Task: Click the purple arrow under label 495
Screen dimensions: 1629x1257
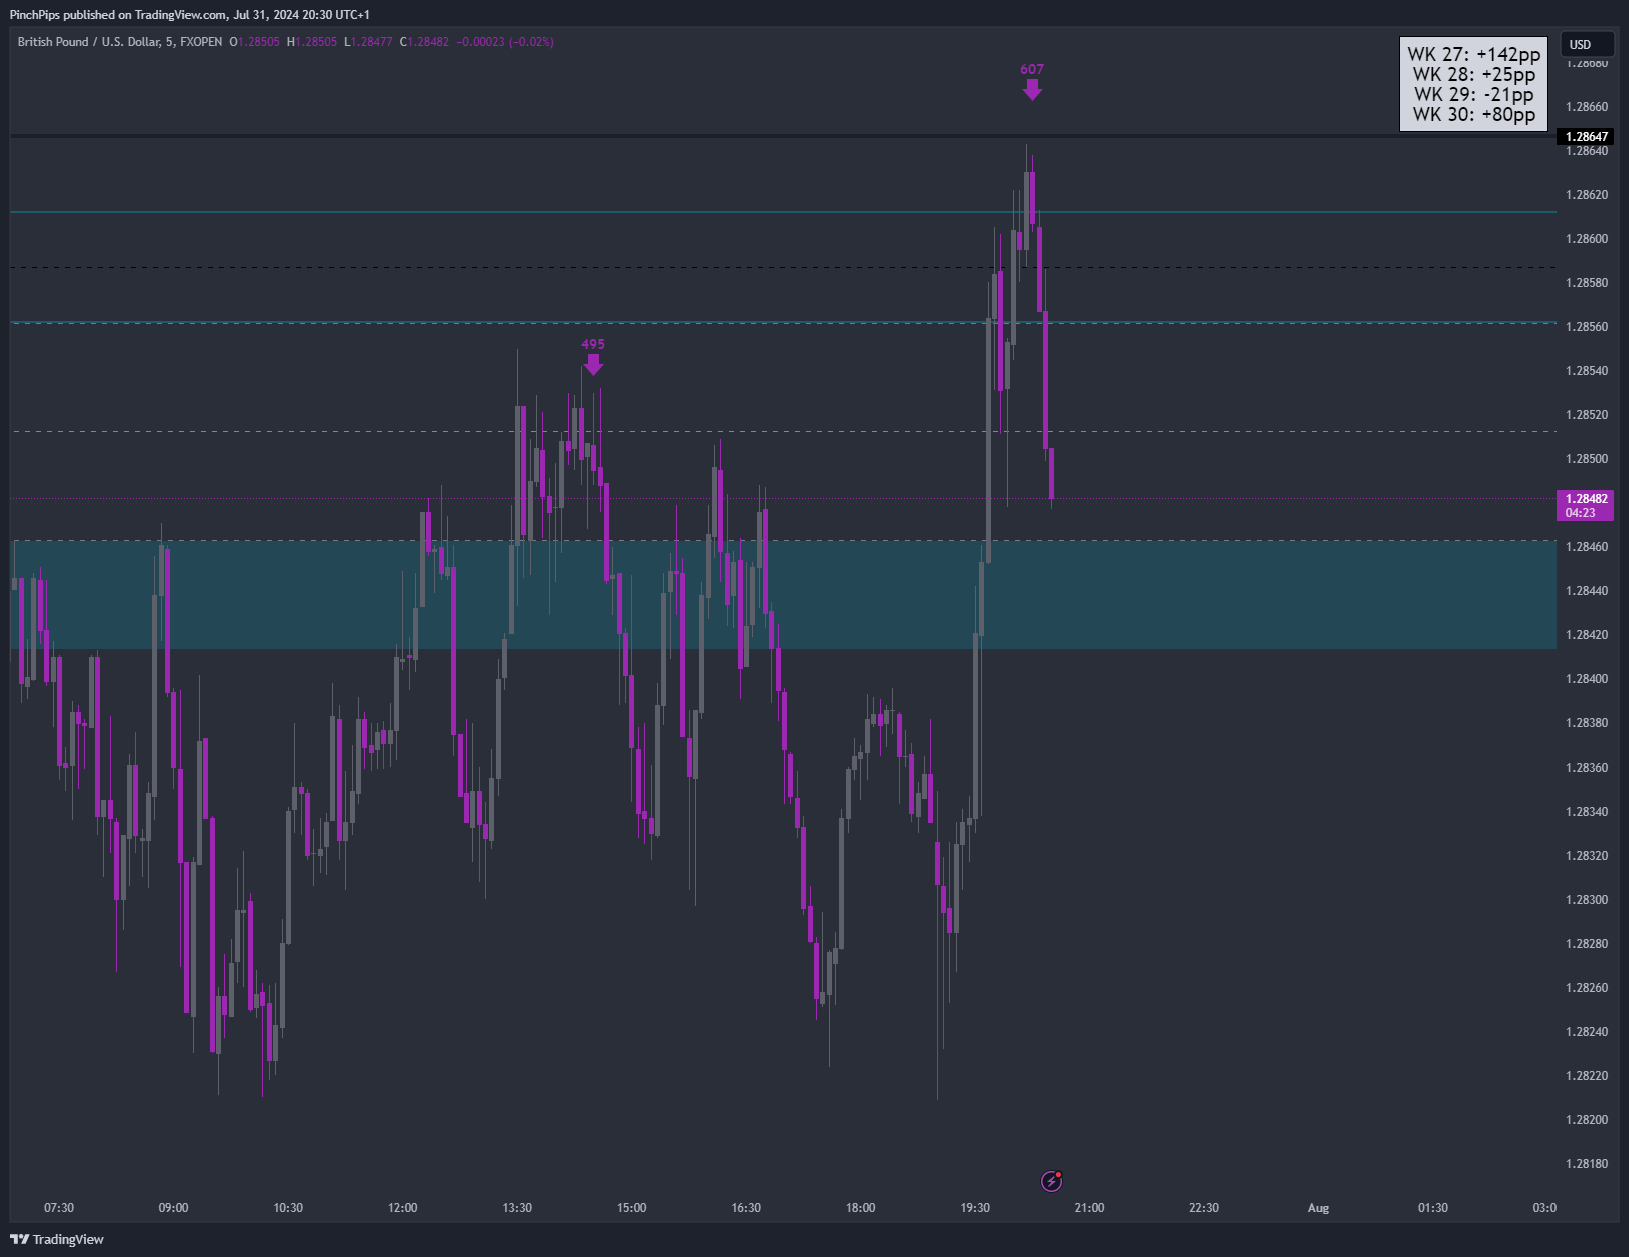Action: pyautogui.click(x=593, y=364)
